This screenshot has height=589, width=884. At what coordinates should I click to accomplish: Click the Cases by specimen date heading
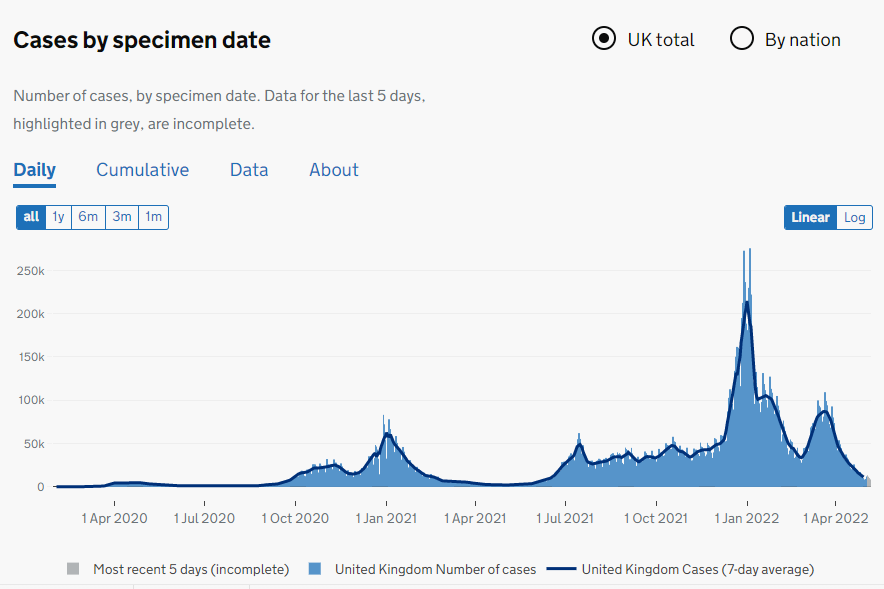tap(142, 40)
